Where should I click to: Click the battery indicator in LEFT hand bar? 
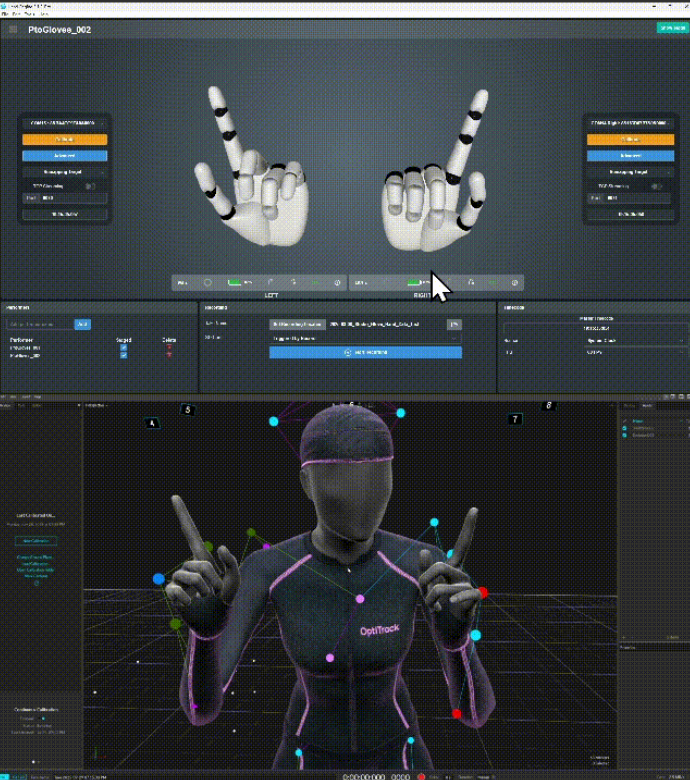tap(234, 283)
